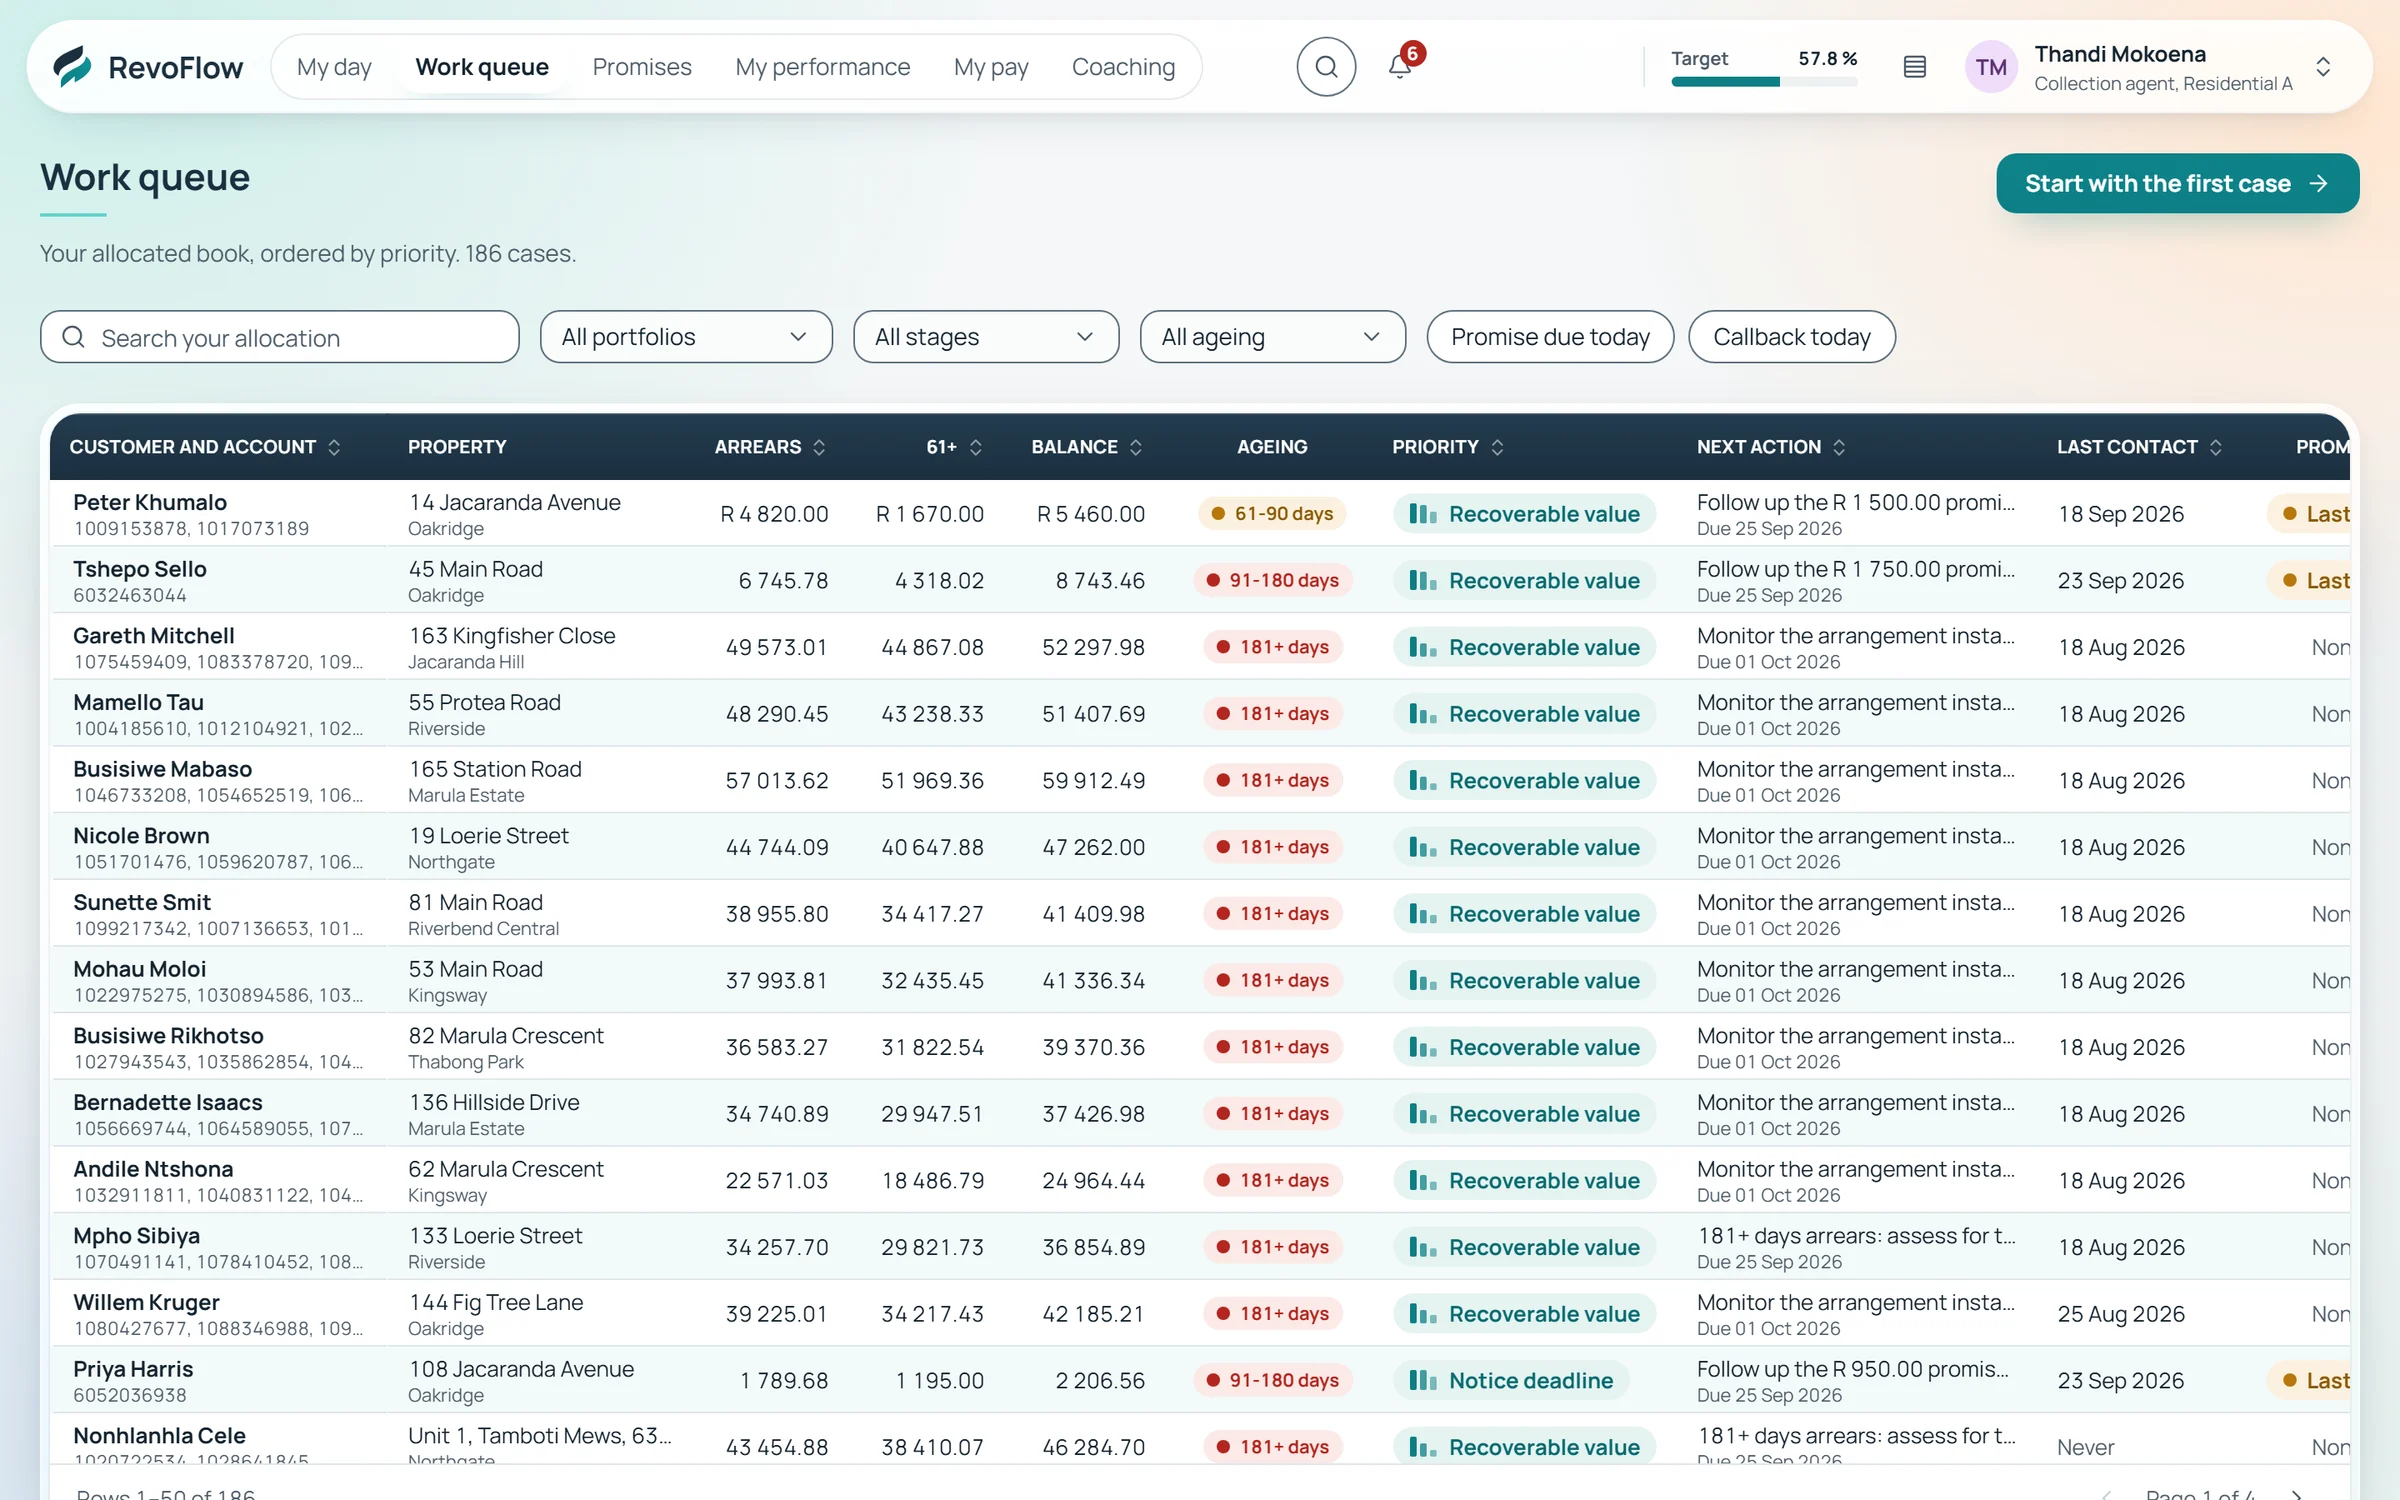
Task: Sort by Balance column arrows
Action: [x=1136, y=447]
